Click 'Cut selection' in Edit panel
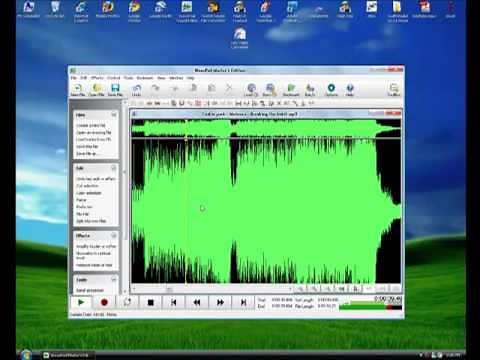 (87, 186)
